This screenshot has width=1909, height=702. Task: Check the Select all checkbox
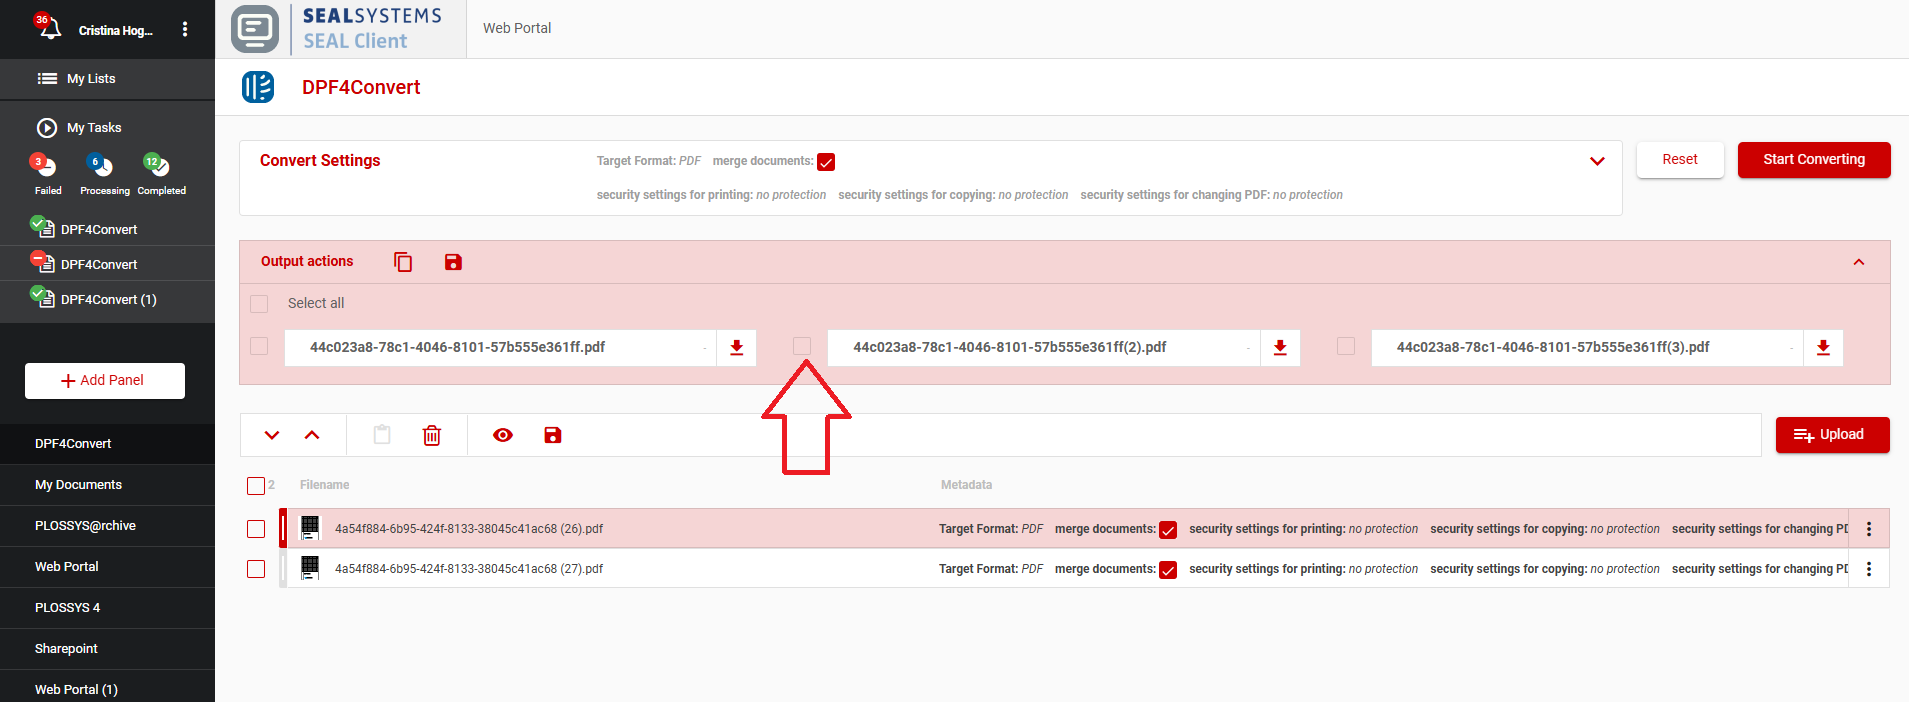click(259, 304)
